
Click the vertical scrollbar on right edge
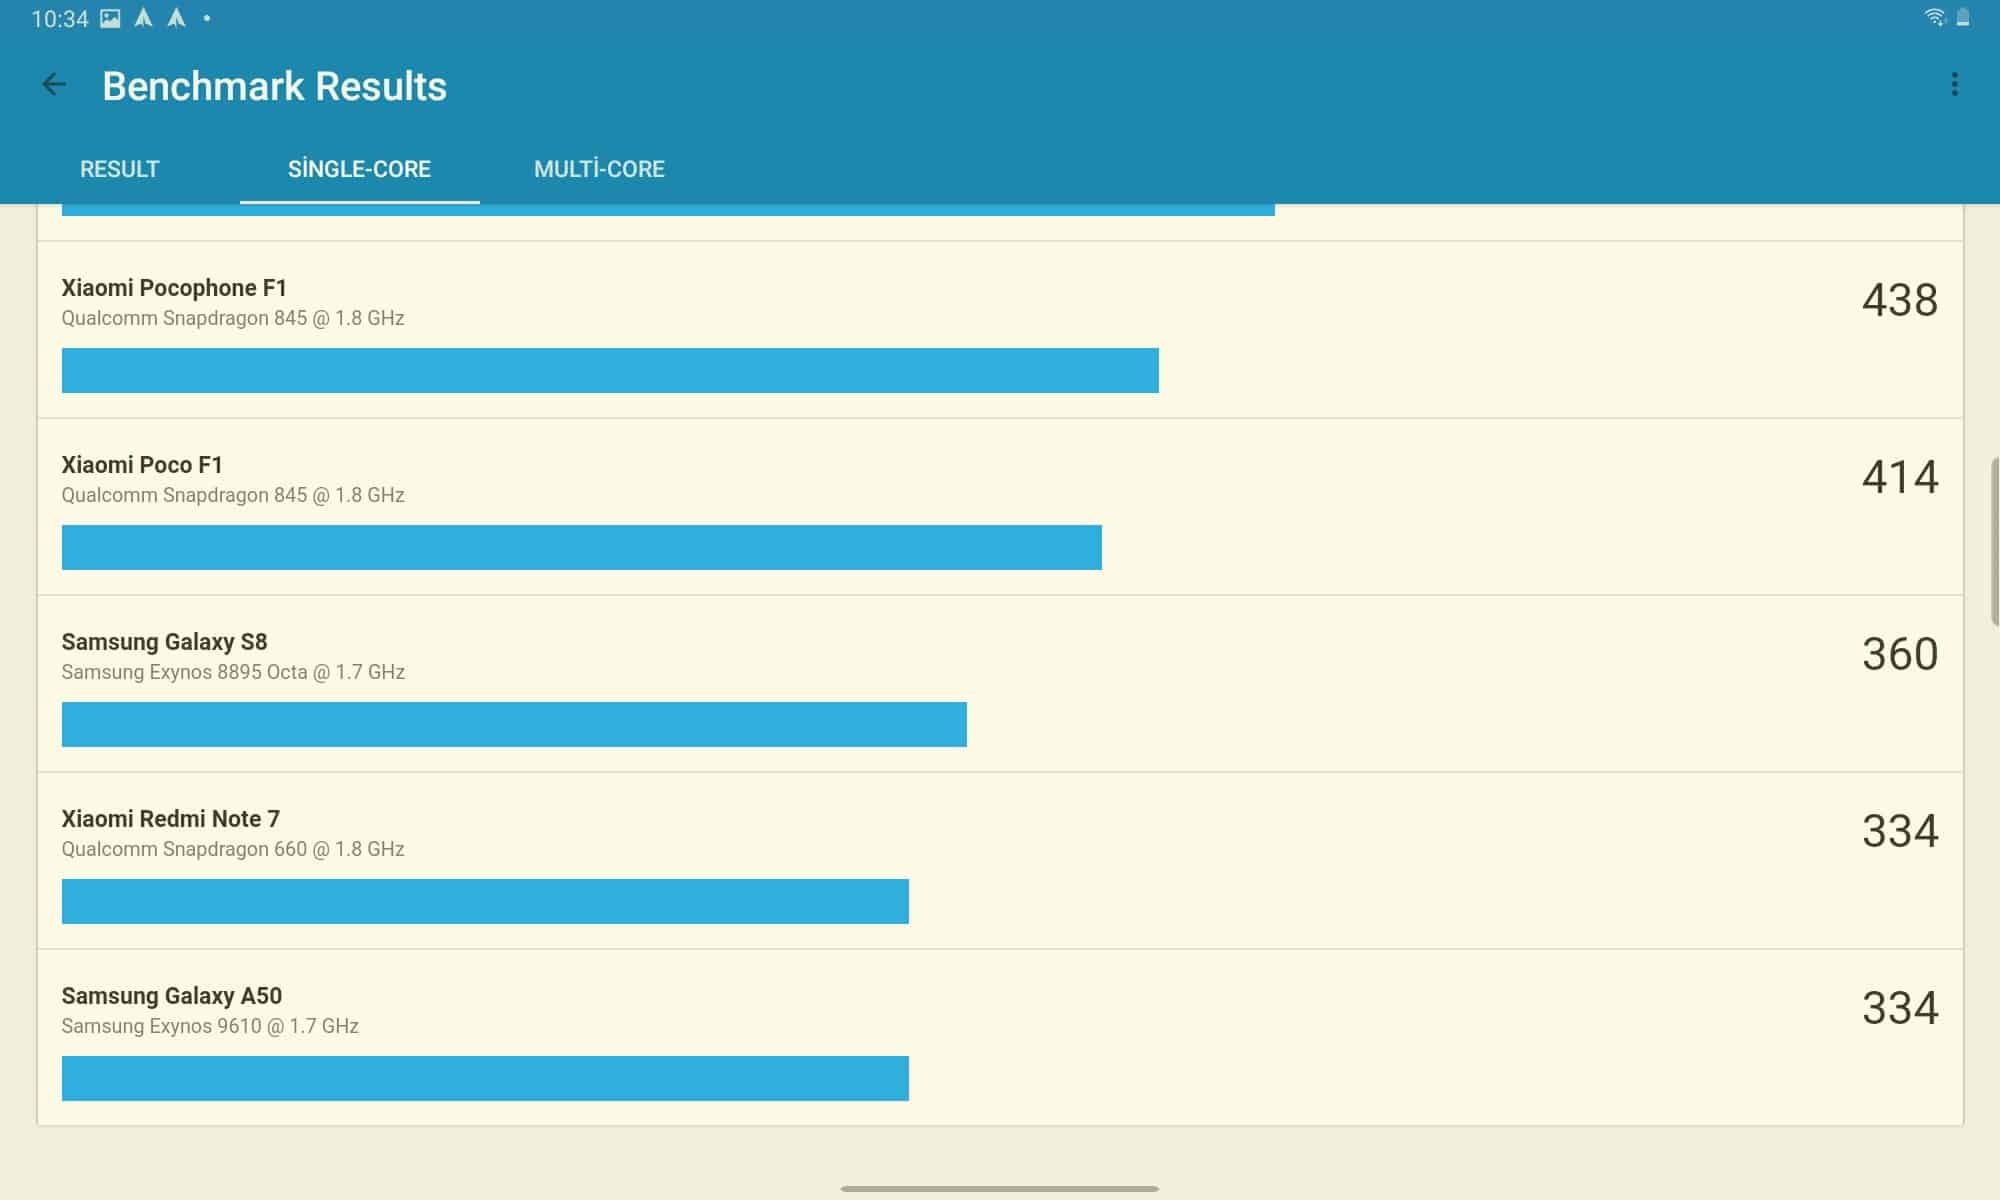coord(1995,542)
